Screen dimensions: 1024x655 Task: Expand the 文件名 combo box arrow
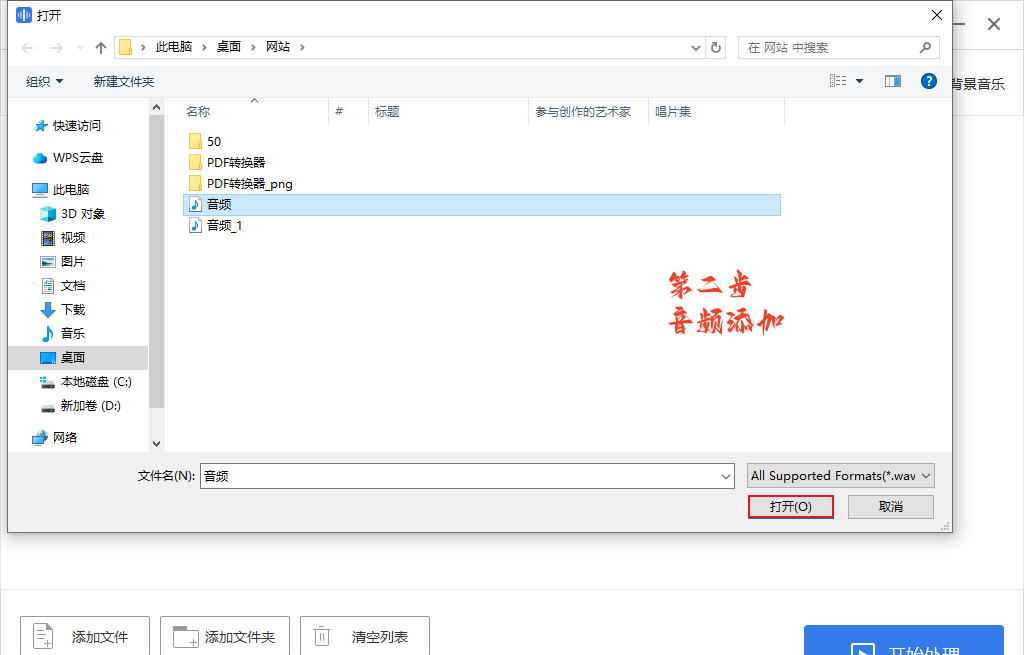click(727, 477)
